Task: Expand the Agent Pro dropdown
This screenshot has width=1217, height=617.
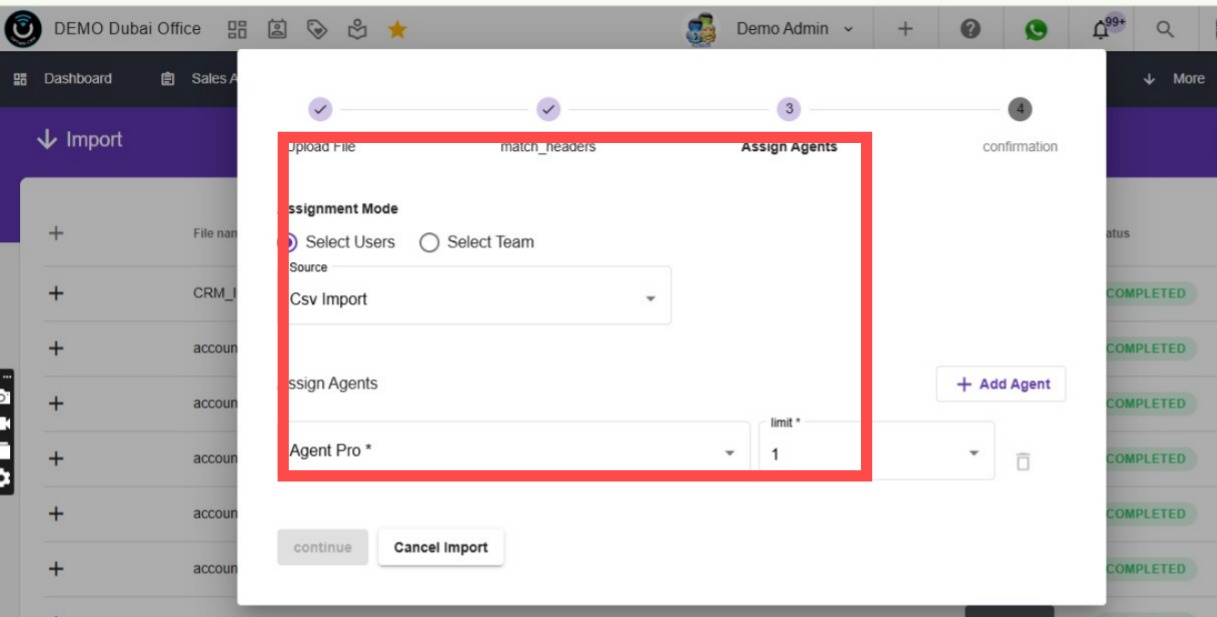Action: pos(514,451)
